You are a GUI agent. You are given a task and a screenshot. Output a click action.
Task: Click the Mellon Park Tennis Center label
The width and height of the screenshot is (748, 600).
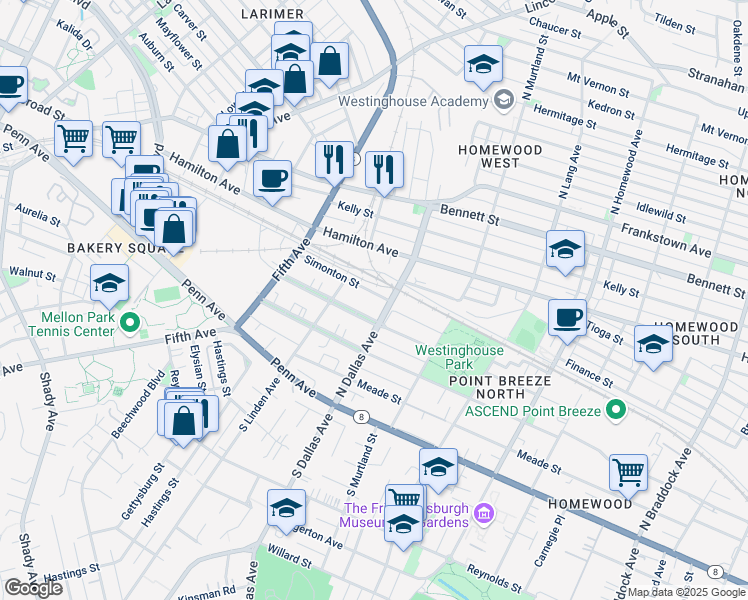pyautogui.click(x=72, y=324)
